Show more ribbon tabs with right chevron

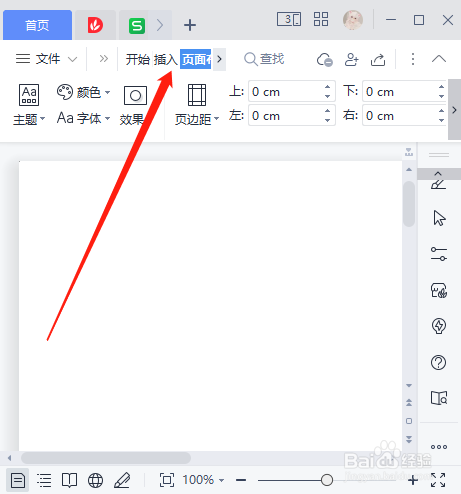(219, 59)
